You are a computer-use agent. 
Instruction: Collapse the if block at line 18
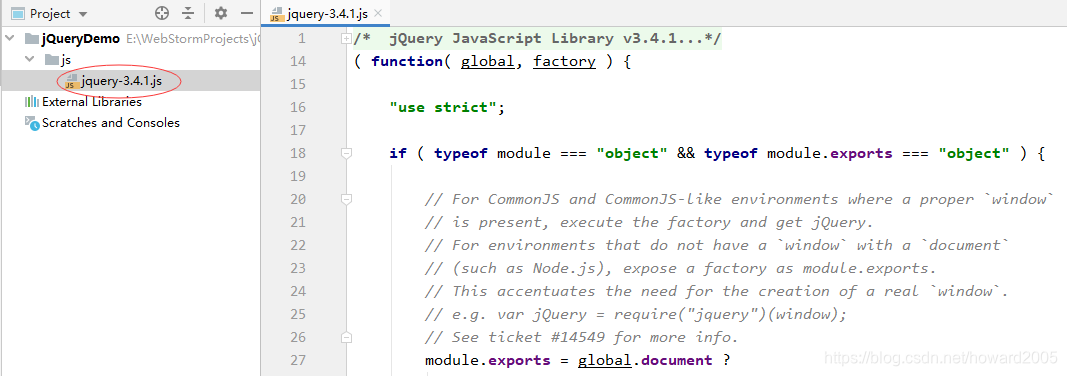click(x=346, y=154)
